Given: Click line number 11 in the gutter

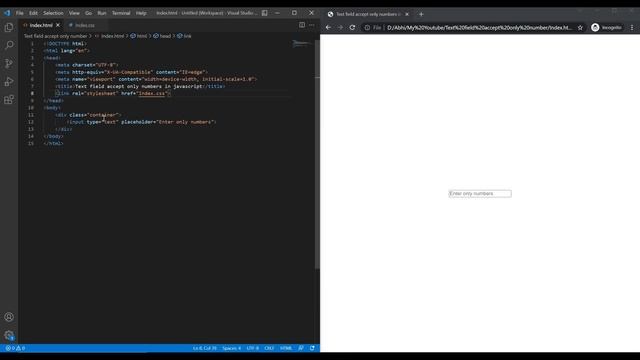Looking at the screenshot, I should pyautogui.click(x=31, y=115).
